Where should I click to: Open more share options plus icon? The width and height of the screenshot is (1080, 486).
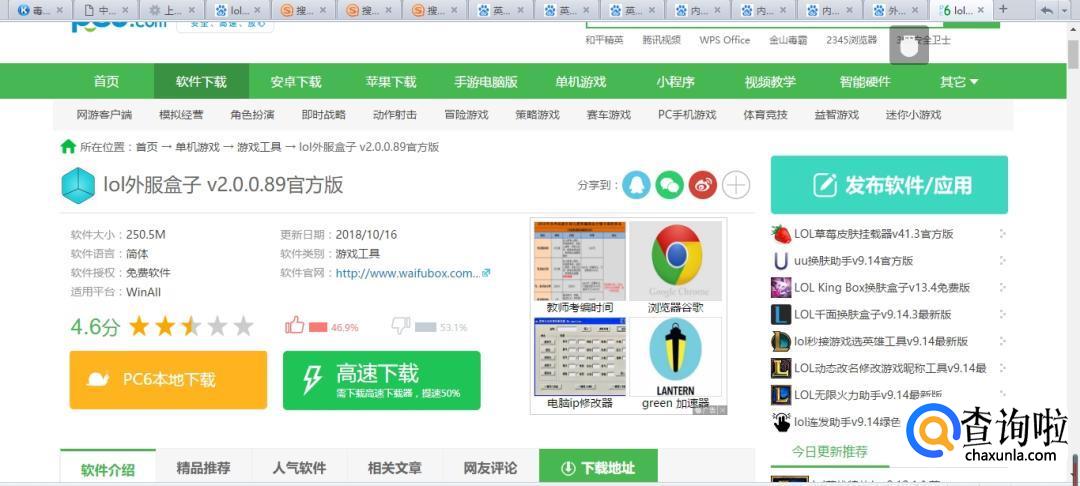[x=737, y=185]
